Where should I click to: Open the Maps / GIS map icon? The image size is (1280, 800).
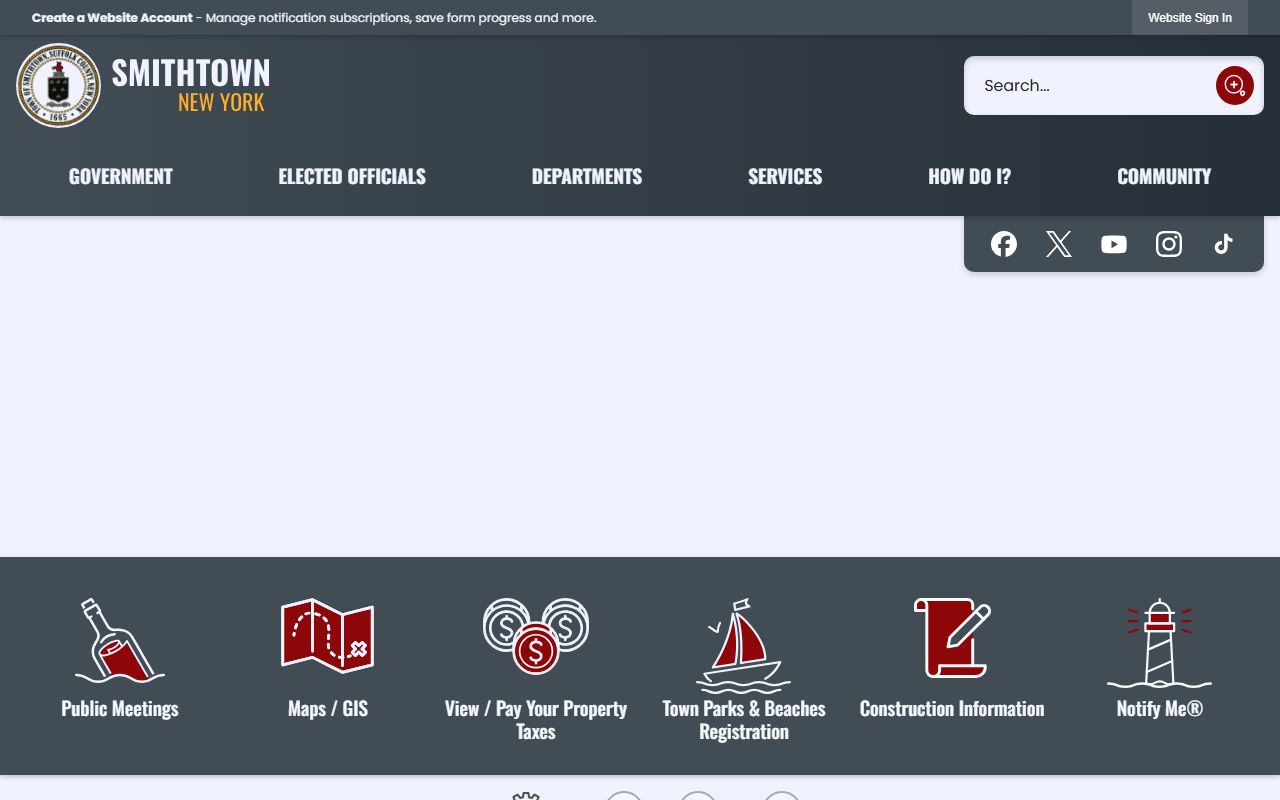pos(328,635)
